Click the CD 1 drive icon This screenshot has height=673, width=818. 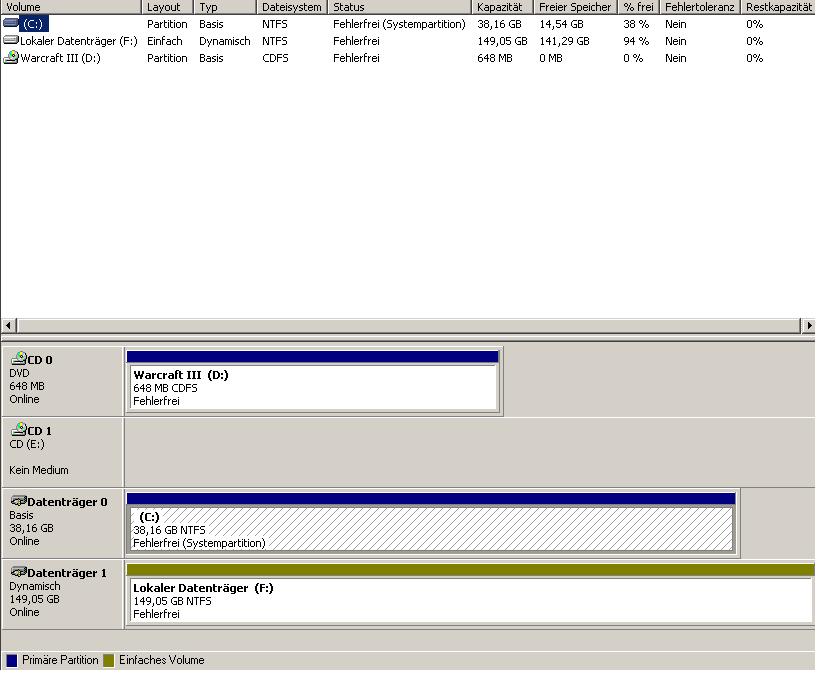click(x=18, y=430)
